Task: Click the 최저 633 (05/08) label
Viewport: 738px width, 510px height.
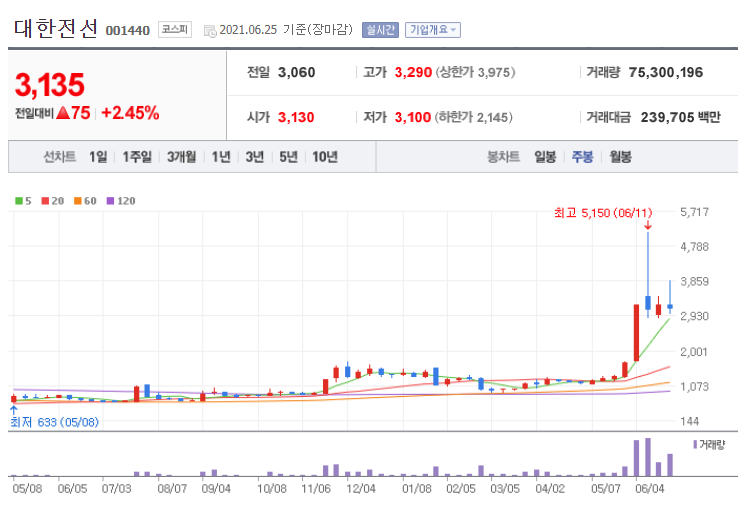Action: 55,422
